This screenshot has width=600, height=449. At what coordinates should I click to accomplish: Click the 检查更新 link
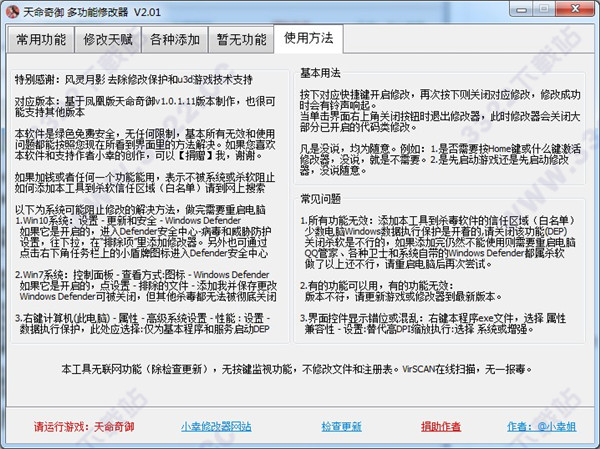click(x=341, y=426)
